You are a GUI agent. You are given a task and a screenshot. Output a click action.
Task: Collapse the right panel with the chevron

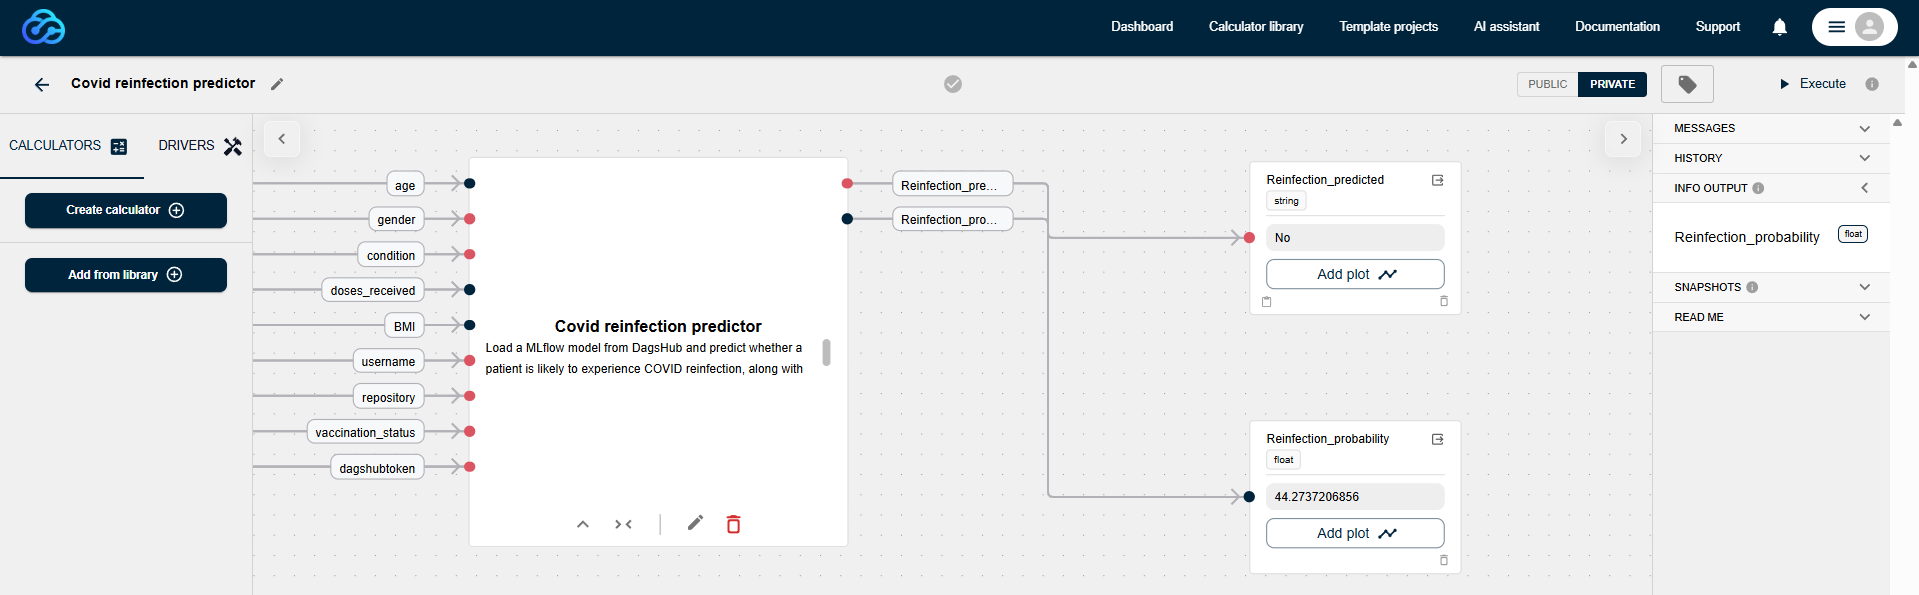pos(1623,139)
